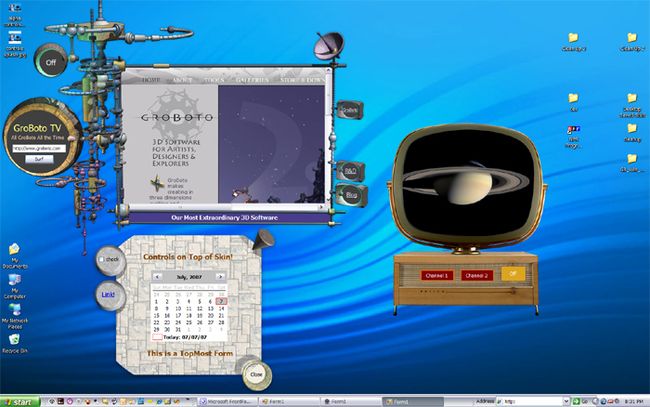The width and height of the screenshot is (650, 407).
Task: Turn off GroBoto TV with round Off button
Action: click(51, 61)
